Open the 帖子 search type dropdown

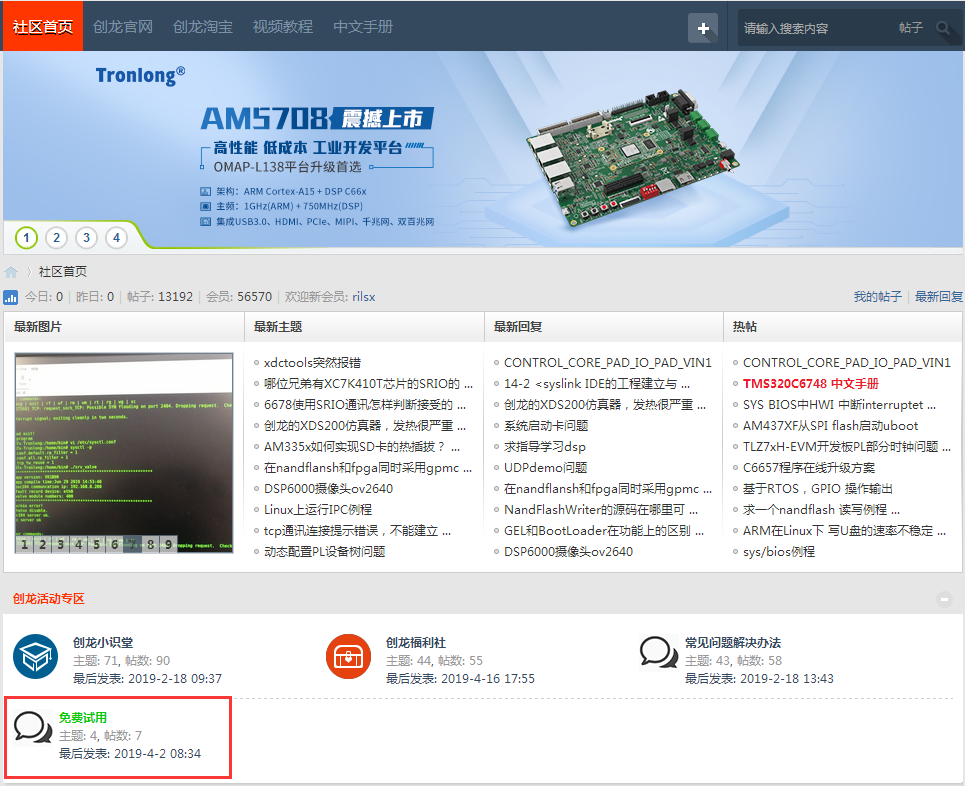coord(910,28)
